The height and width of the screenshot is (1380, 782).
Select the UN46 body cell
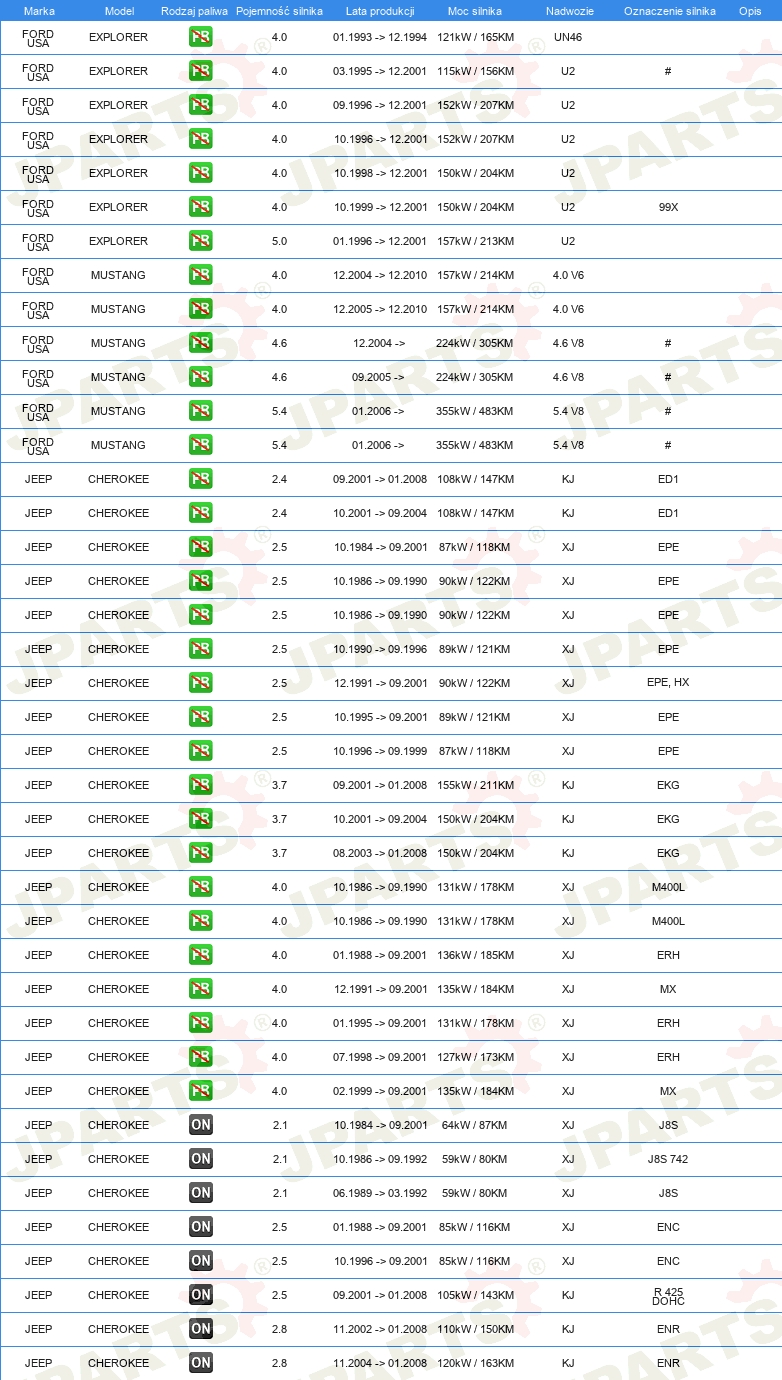[x=568, y=37]
